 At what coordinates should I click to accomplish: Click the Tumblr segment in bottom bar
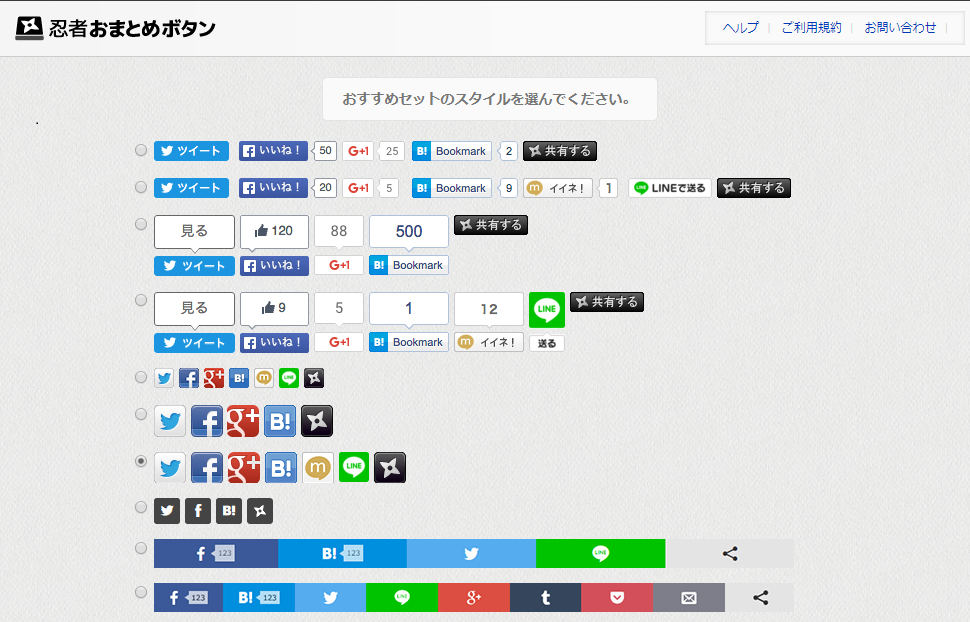coord(545,597)
